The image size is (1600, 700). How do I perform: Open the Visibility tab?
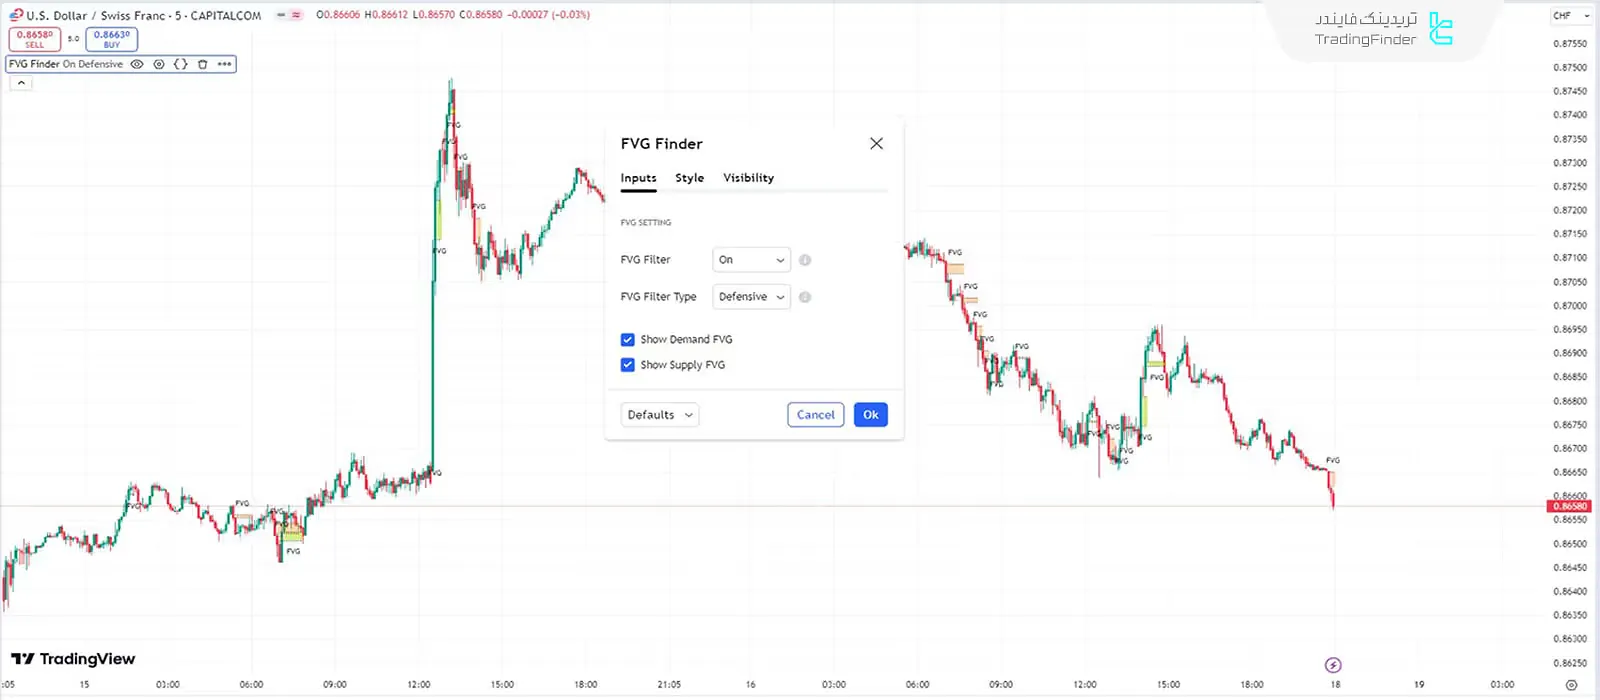748,178
